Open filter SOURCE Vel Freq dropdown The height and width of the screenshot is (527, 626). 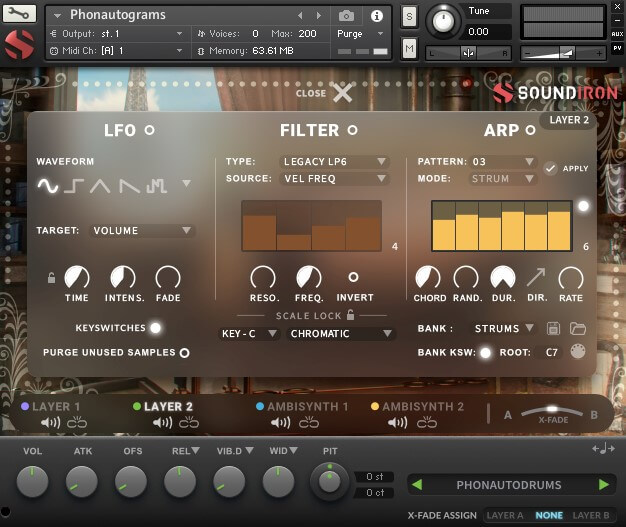tap(335, 178)
